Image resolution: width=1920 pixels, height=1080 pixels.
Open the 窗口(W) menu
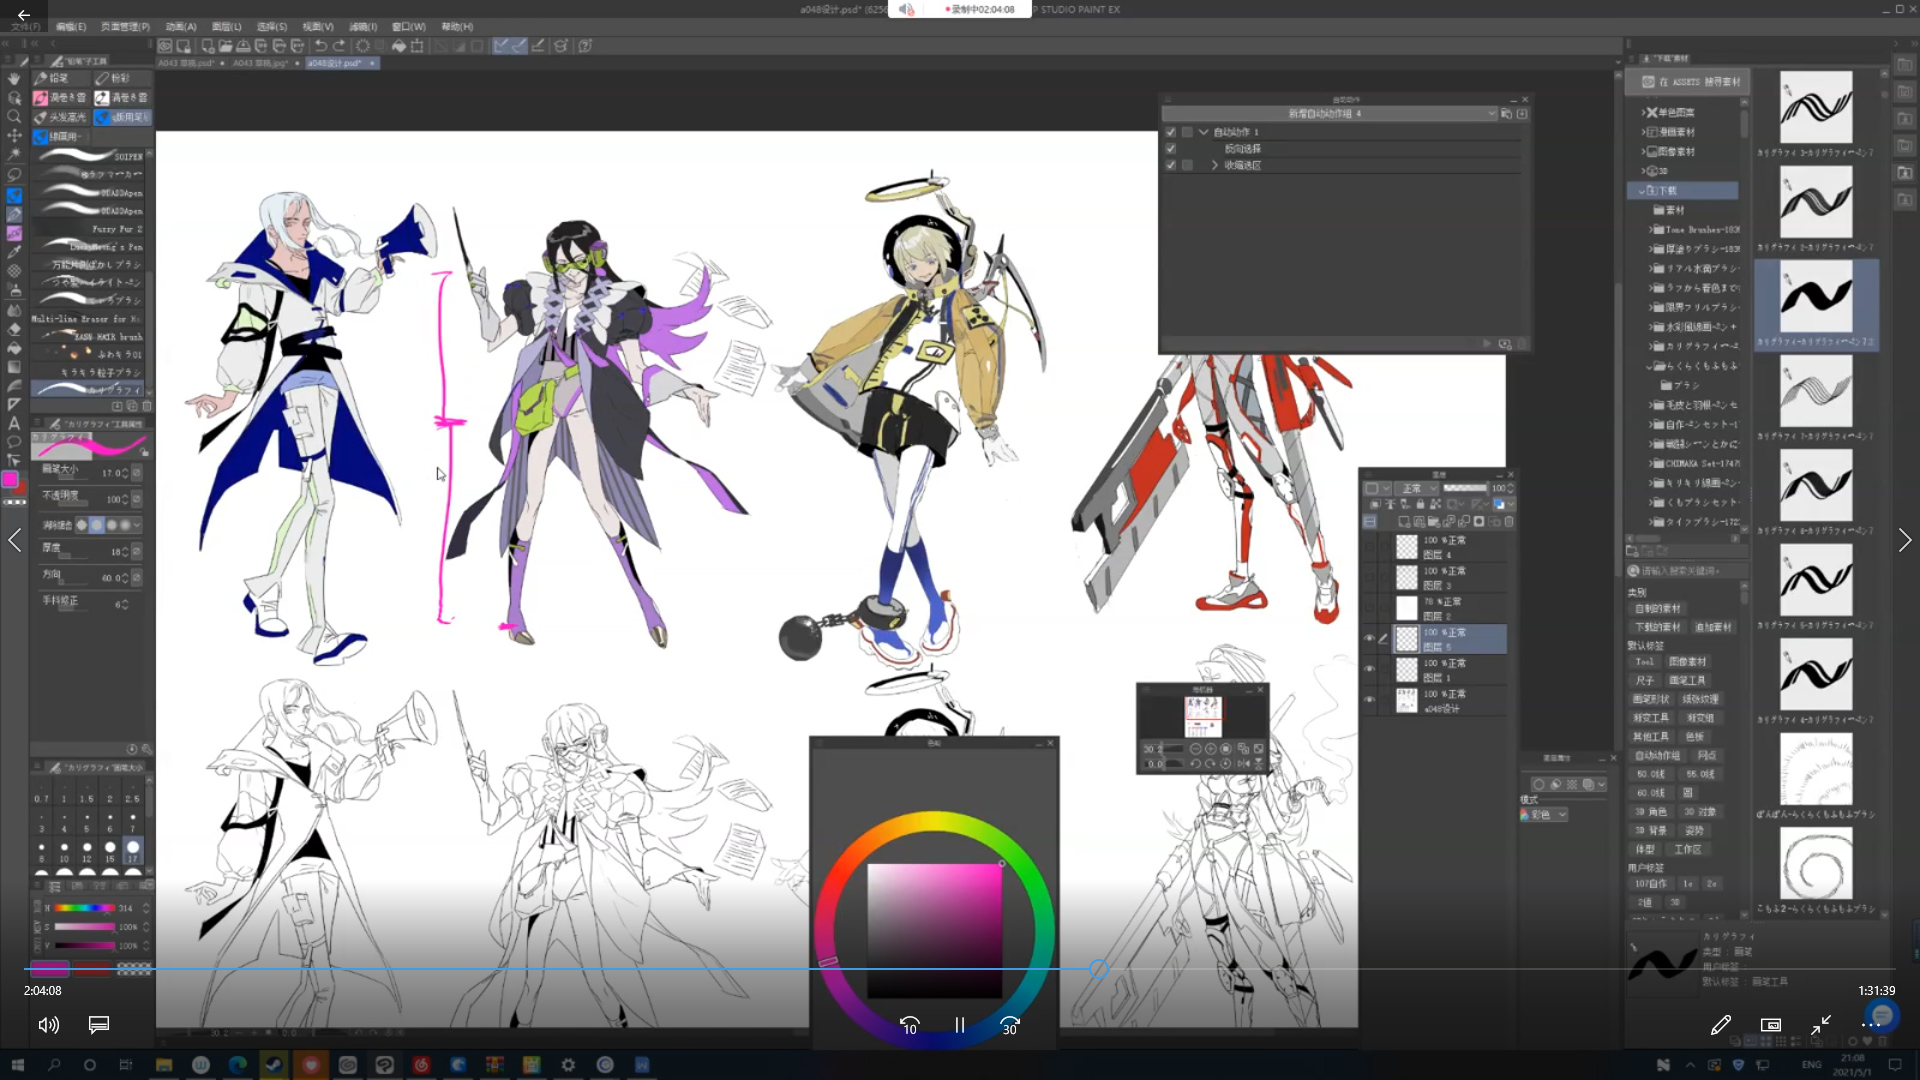(408, 27)
